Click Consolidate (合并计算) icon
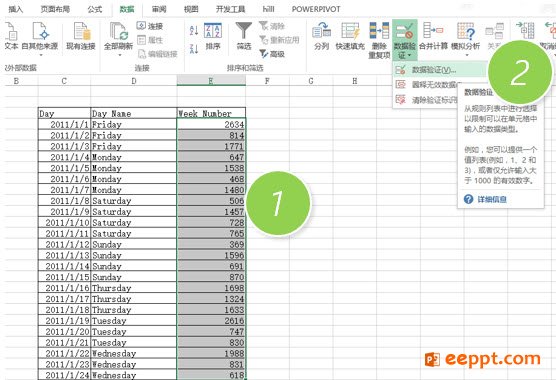 433,31
